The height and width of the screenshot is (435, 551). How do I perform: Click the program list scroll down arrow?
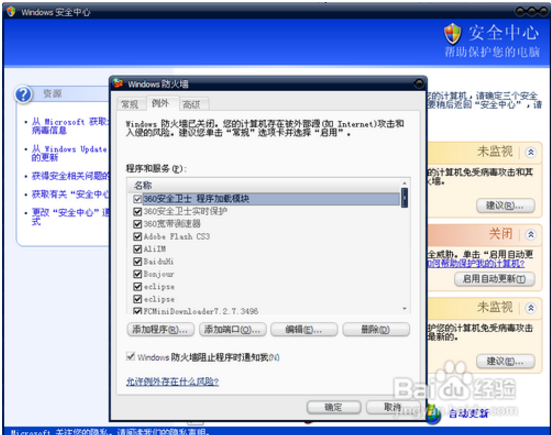point(404,309)
